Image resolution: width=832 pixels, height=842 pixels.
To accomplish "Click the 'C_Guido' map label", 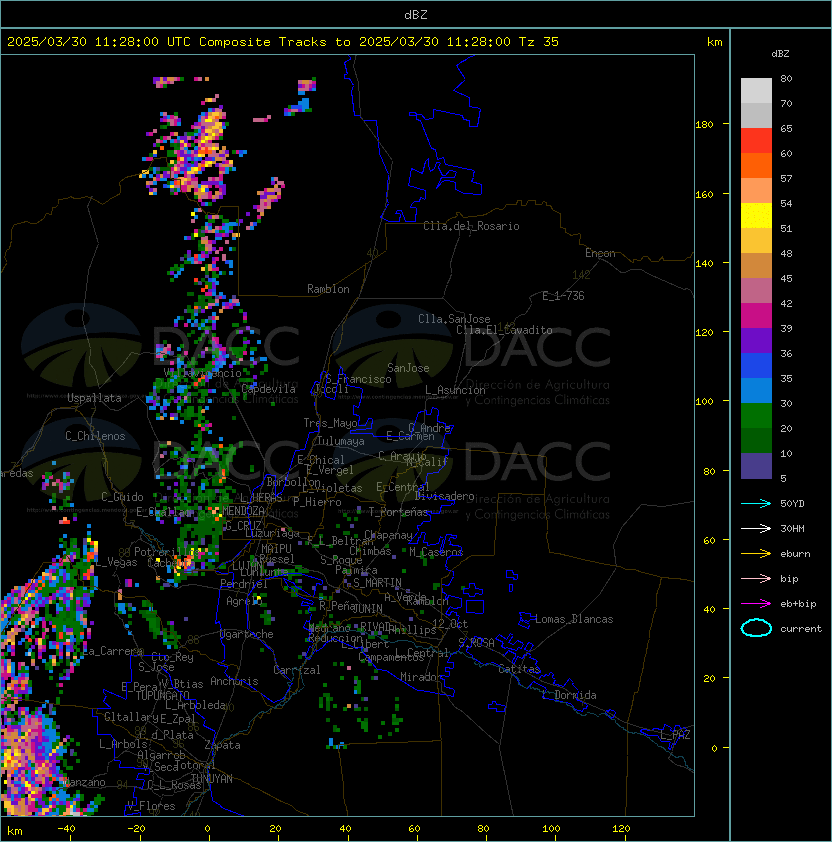I will [x=122, y=497].
